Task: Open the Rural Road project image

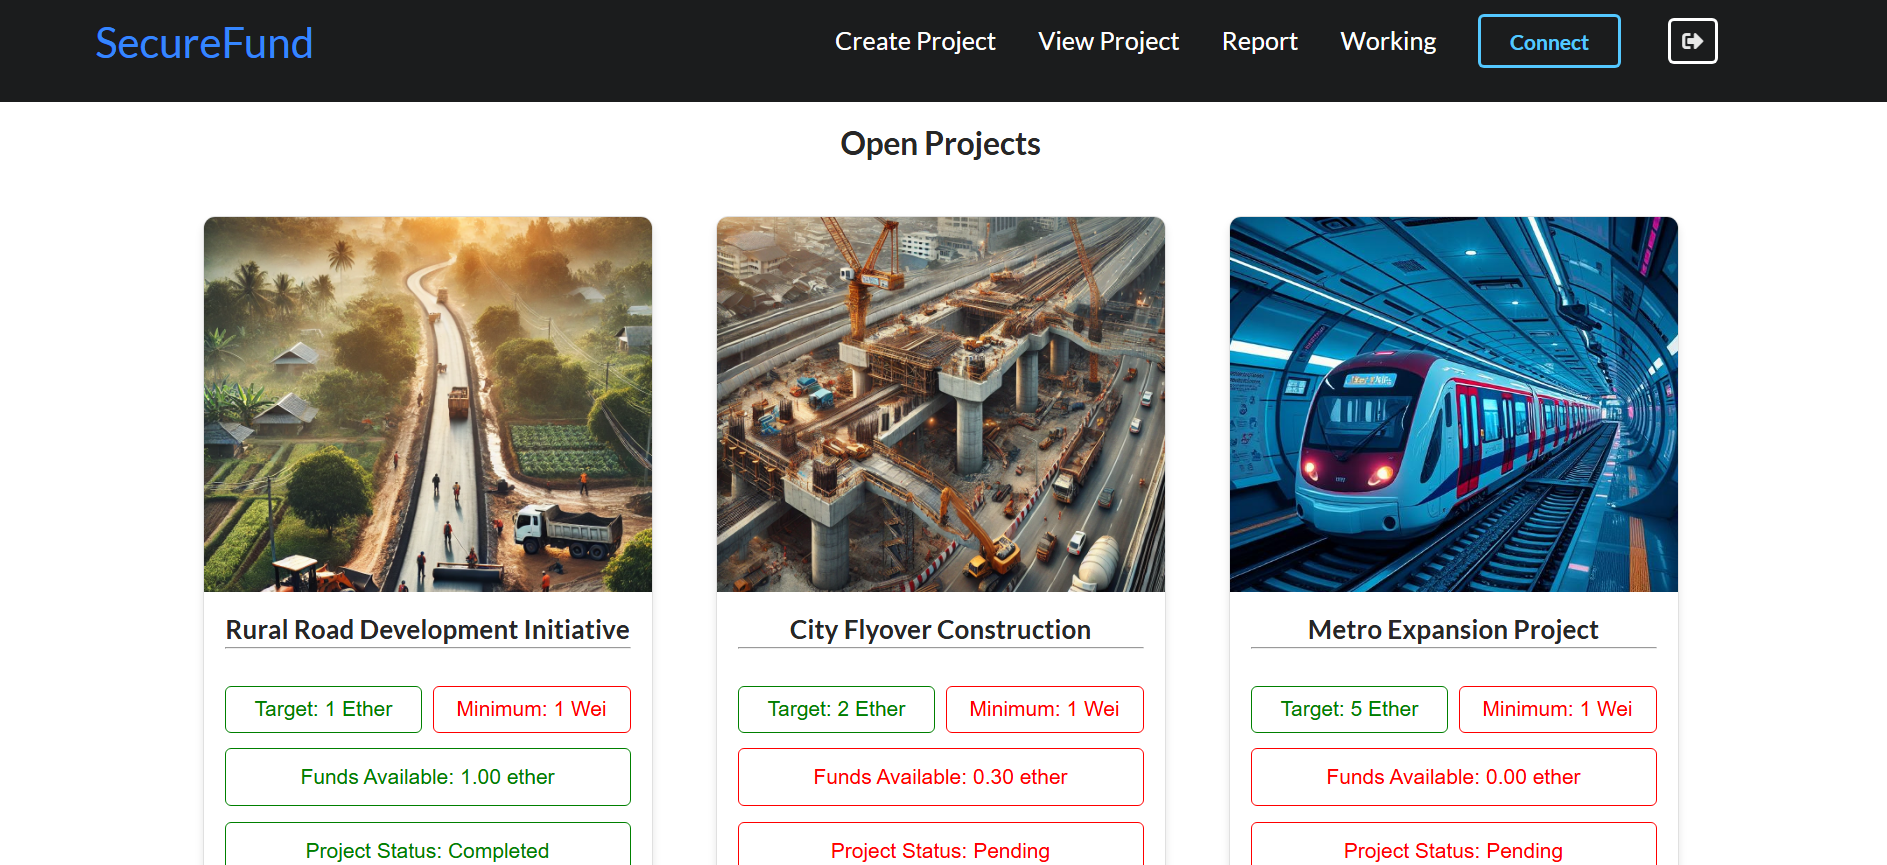Action: coord(428,404)
